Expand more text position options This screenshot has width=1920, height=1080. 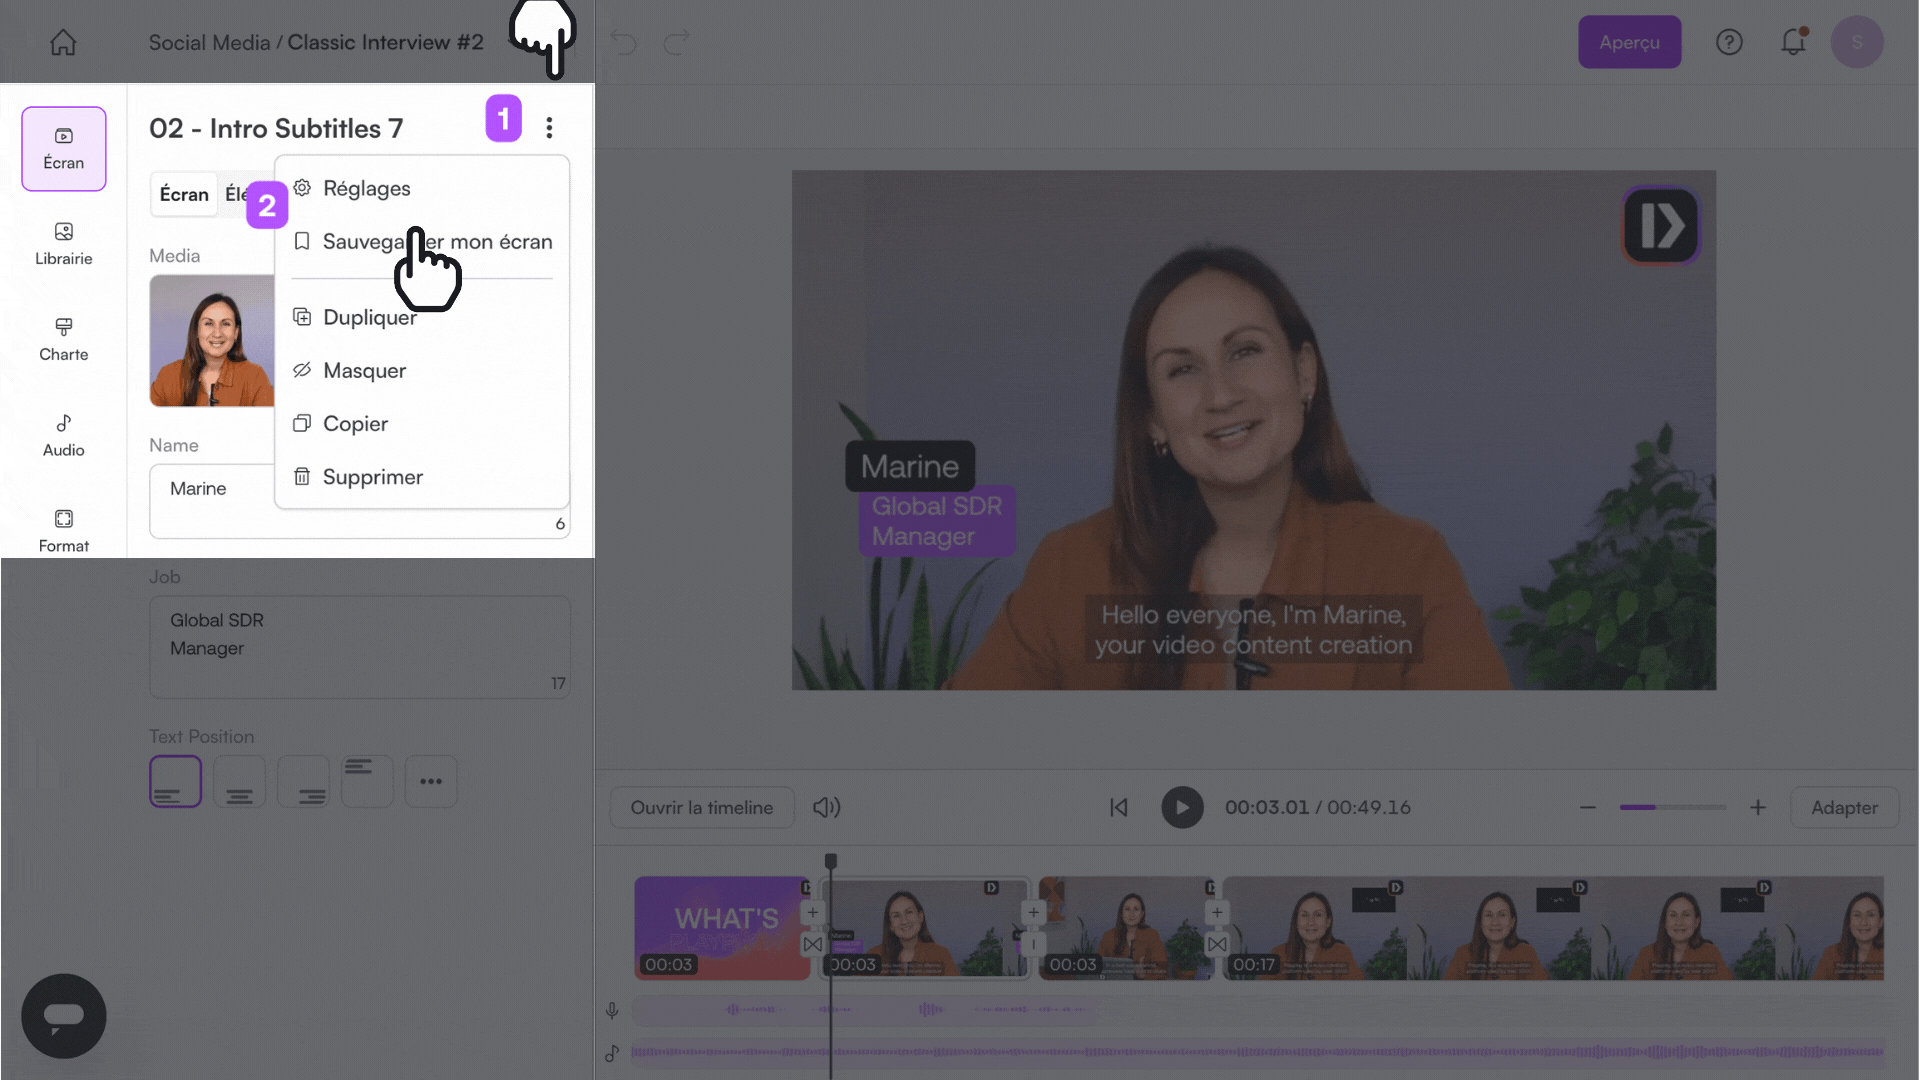click(x=431, y=781)
